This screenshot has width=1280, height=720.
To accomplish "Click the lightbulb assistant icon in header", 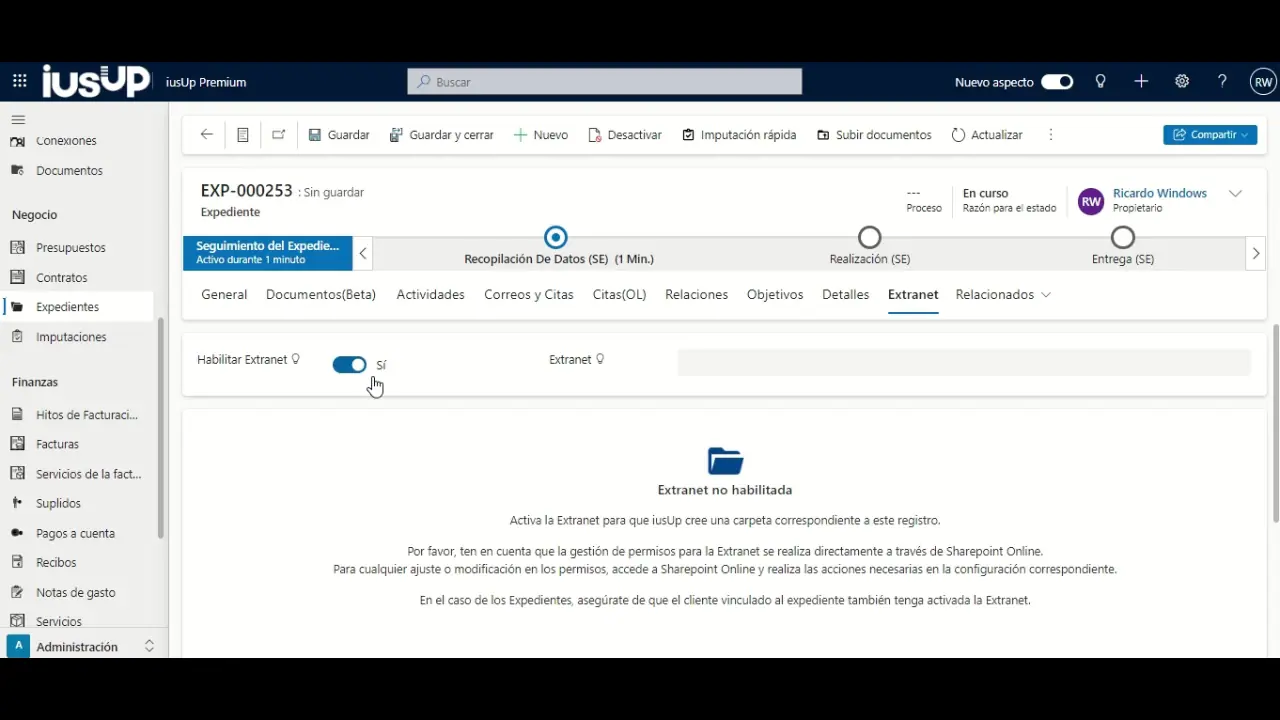I will 1101,82.
